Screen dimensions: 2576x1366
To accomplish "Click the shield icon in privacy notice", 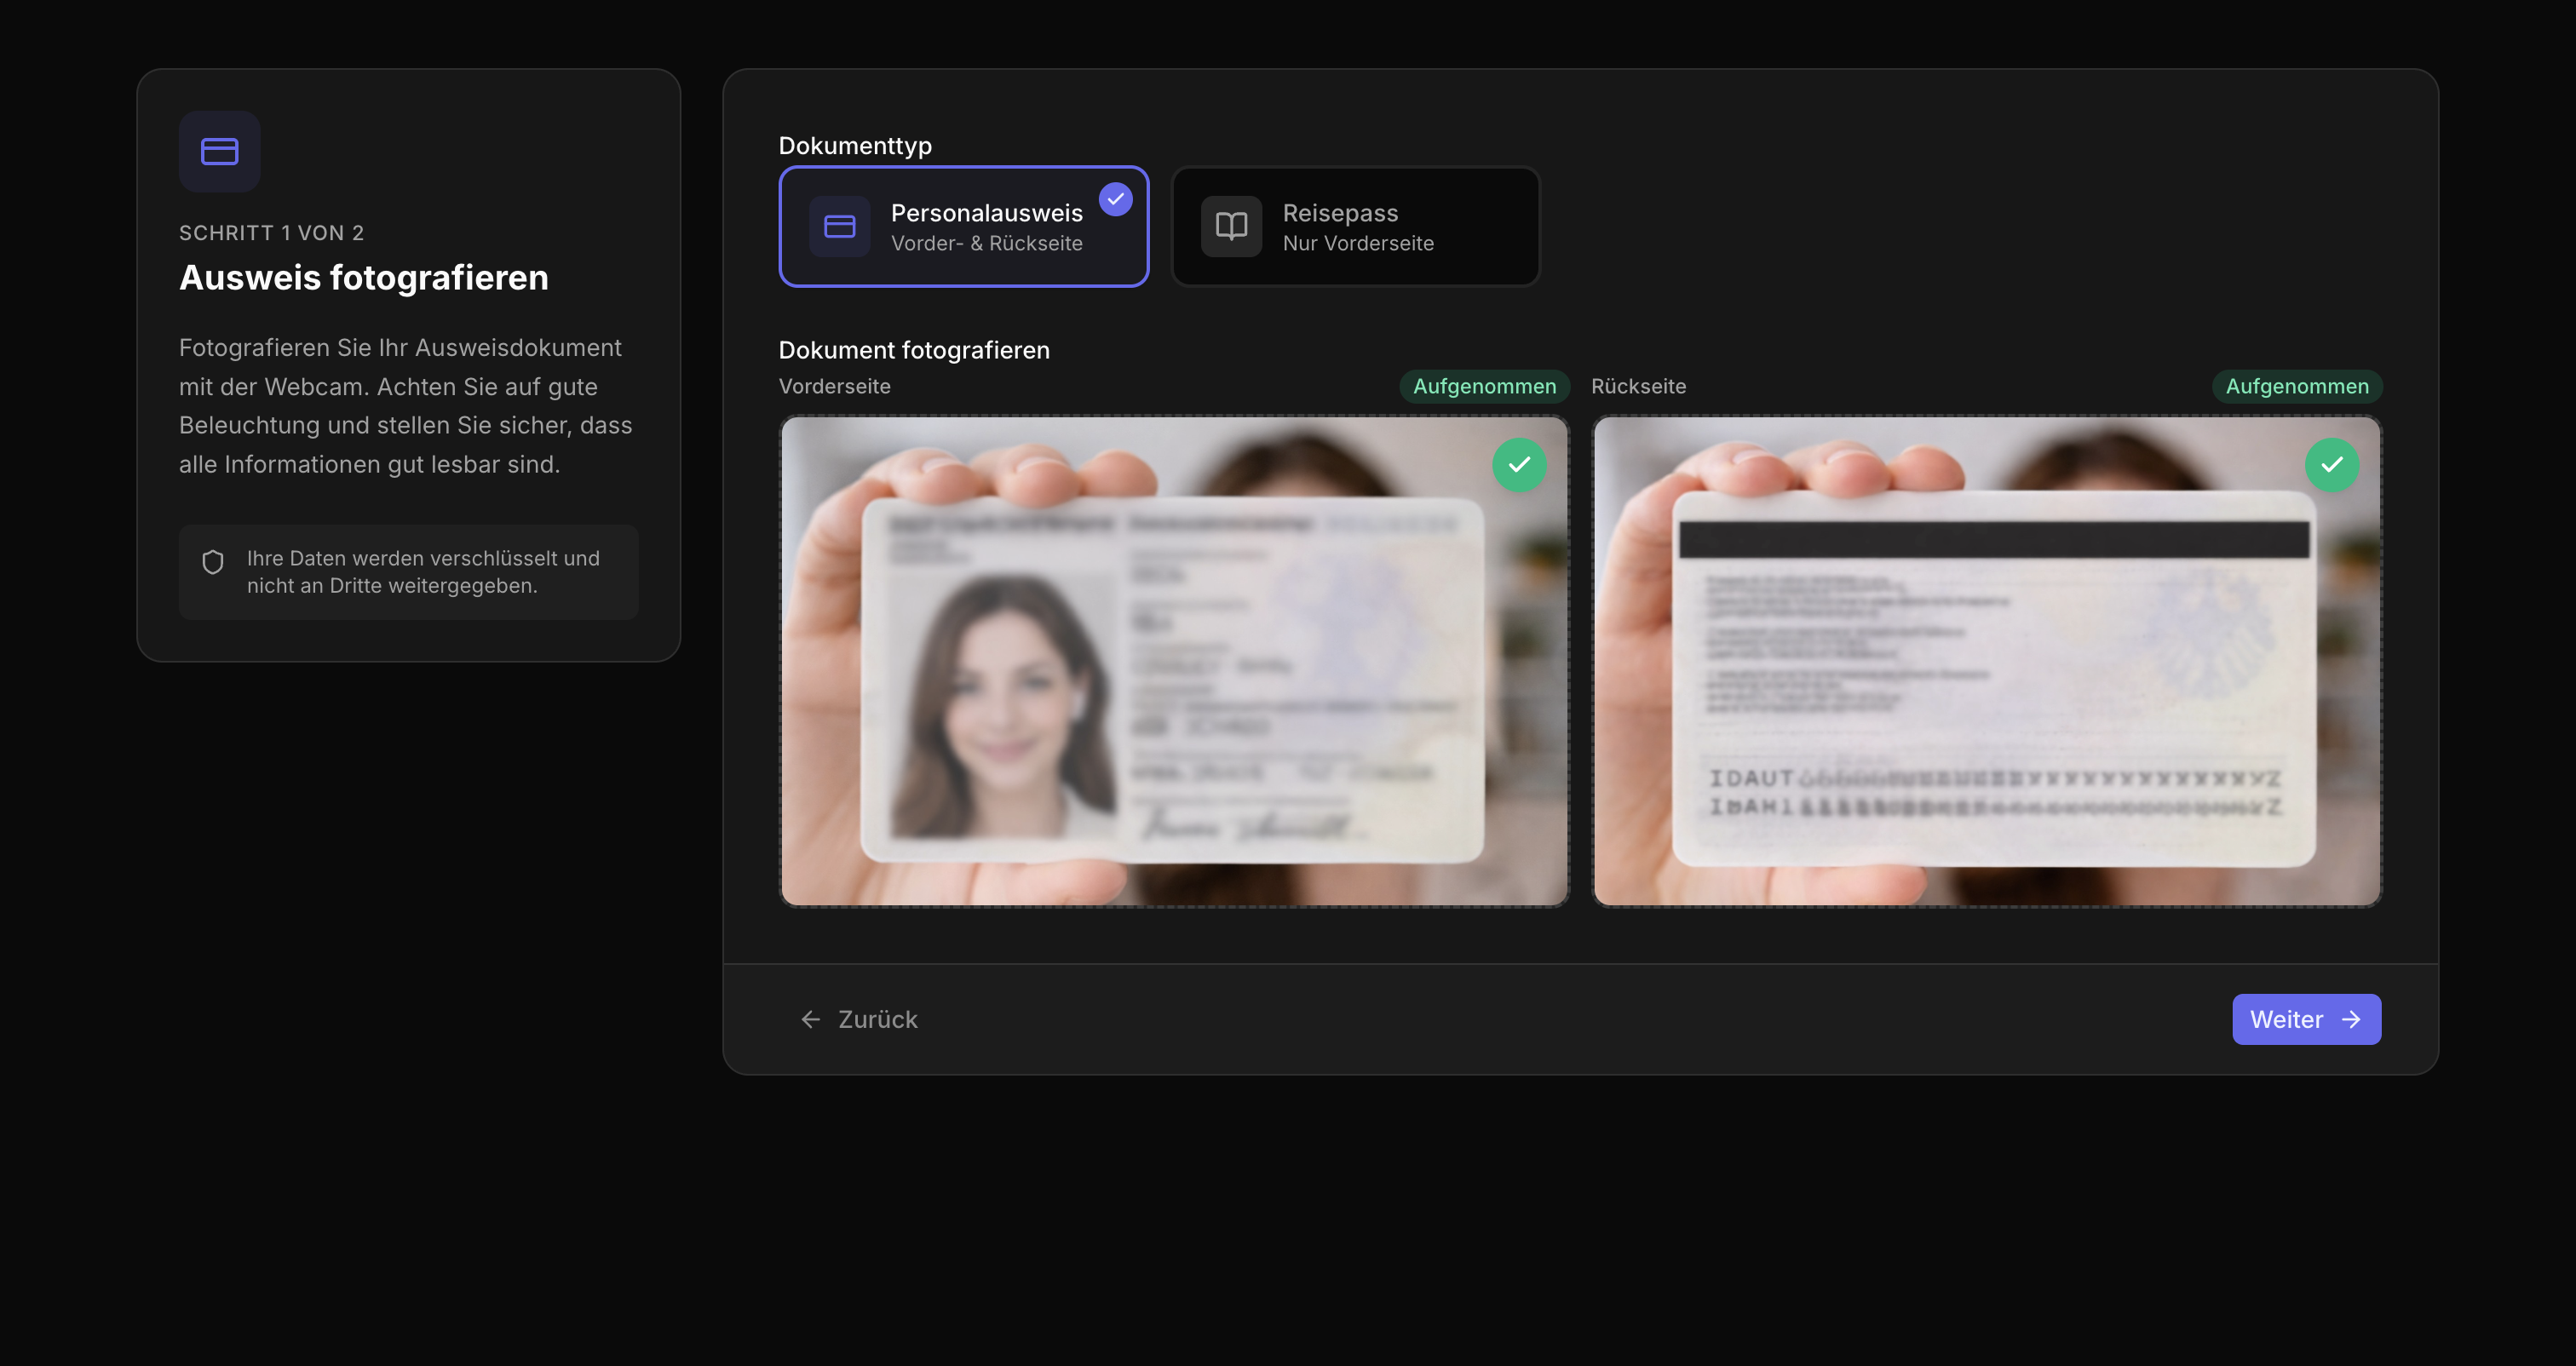I will (213, 562).
